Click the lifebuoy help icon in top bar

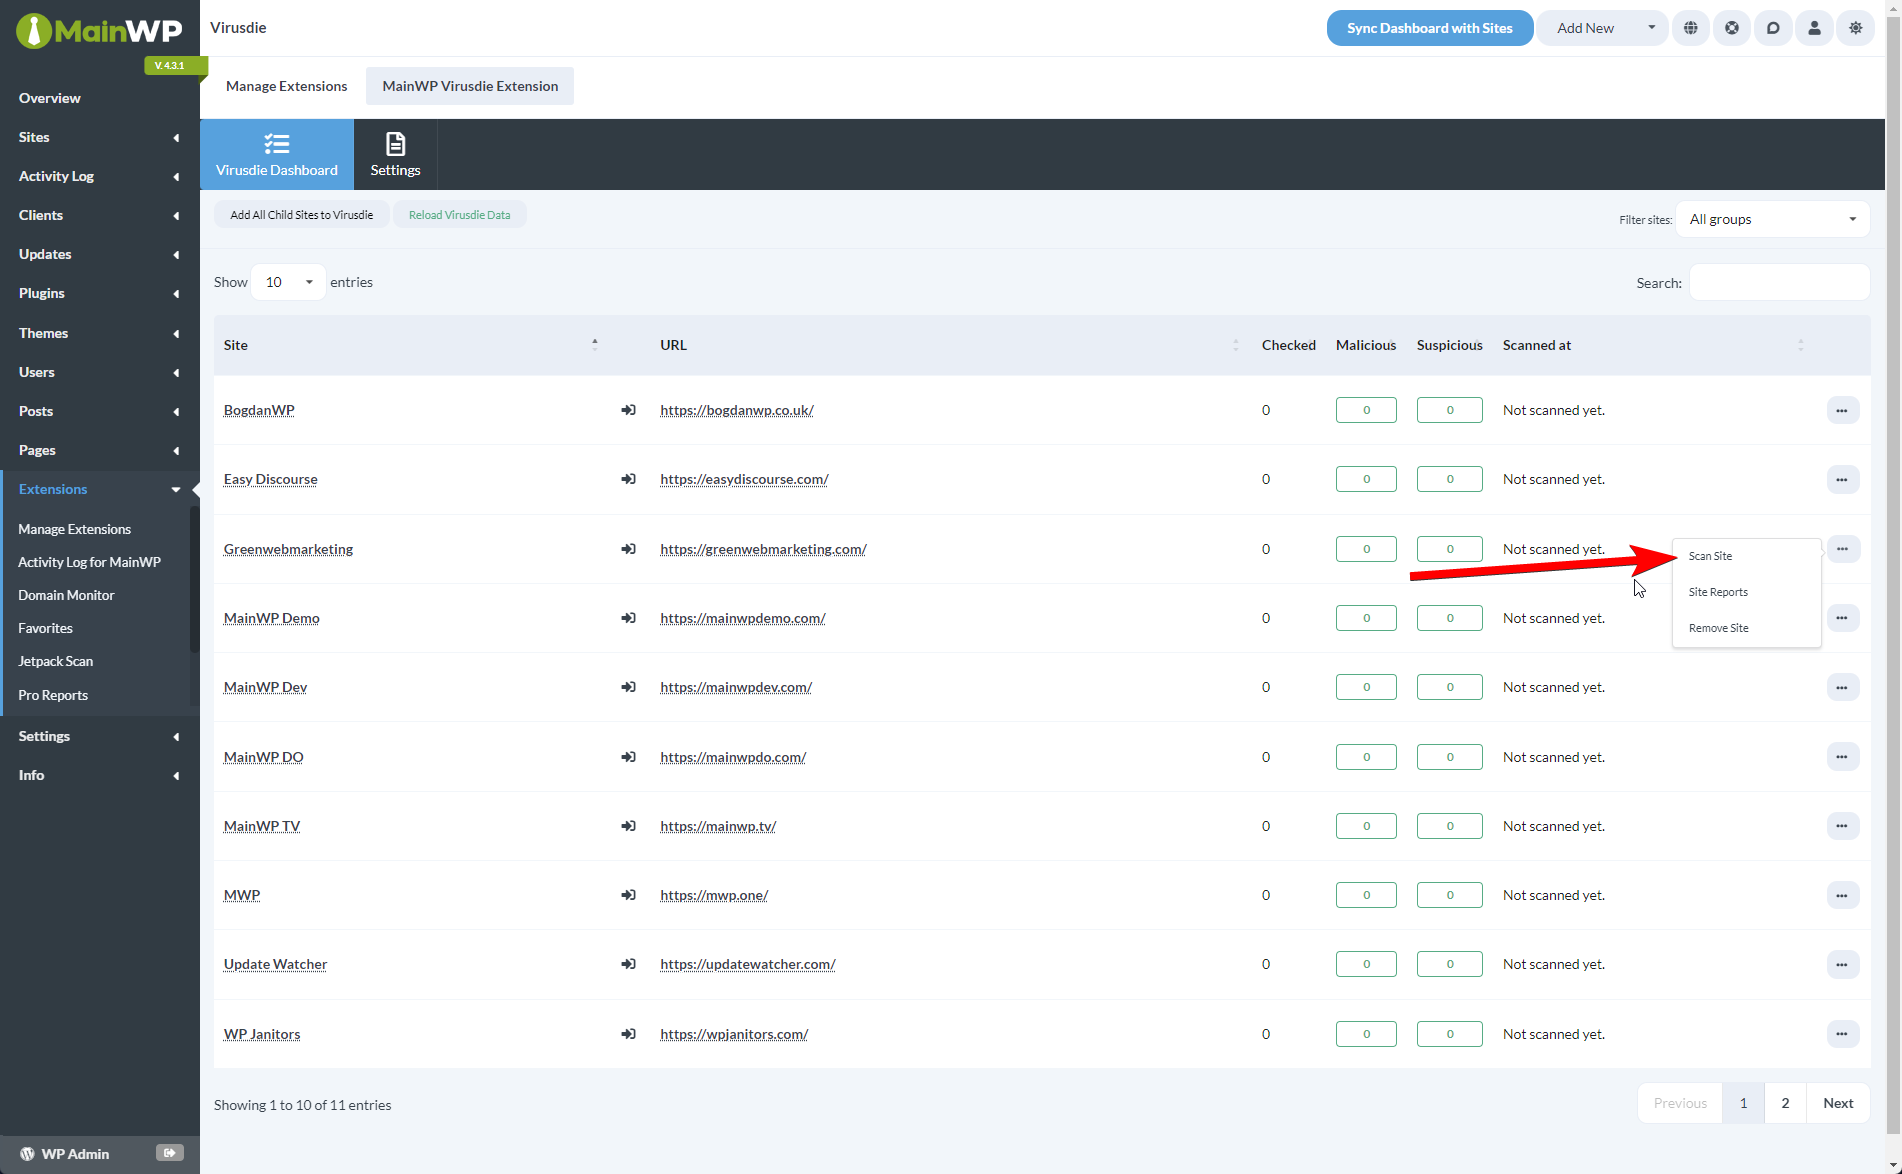1732,28
